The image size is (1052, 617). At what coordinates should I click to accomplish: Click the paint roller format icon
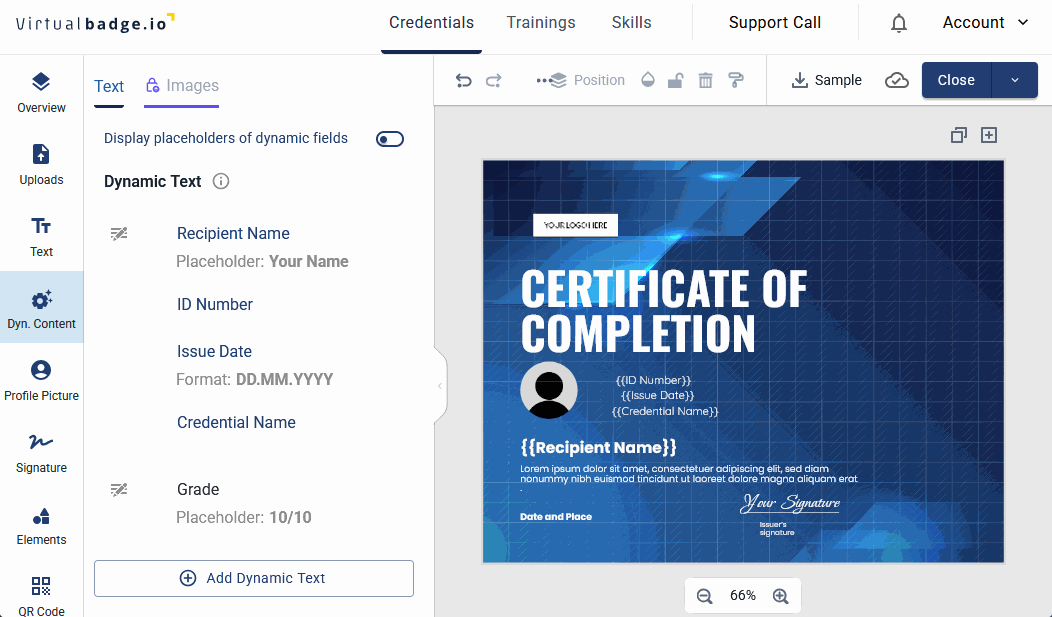click(736, 81)
